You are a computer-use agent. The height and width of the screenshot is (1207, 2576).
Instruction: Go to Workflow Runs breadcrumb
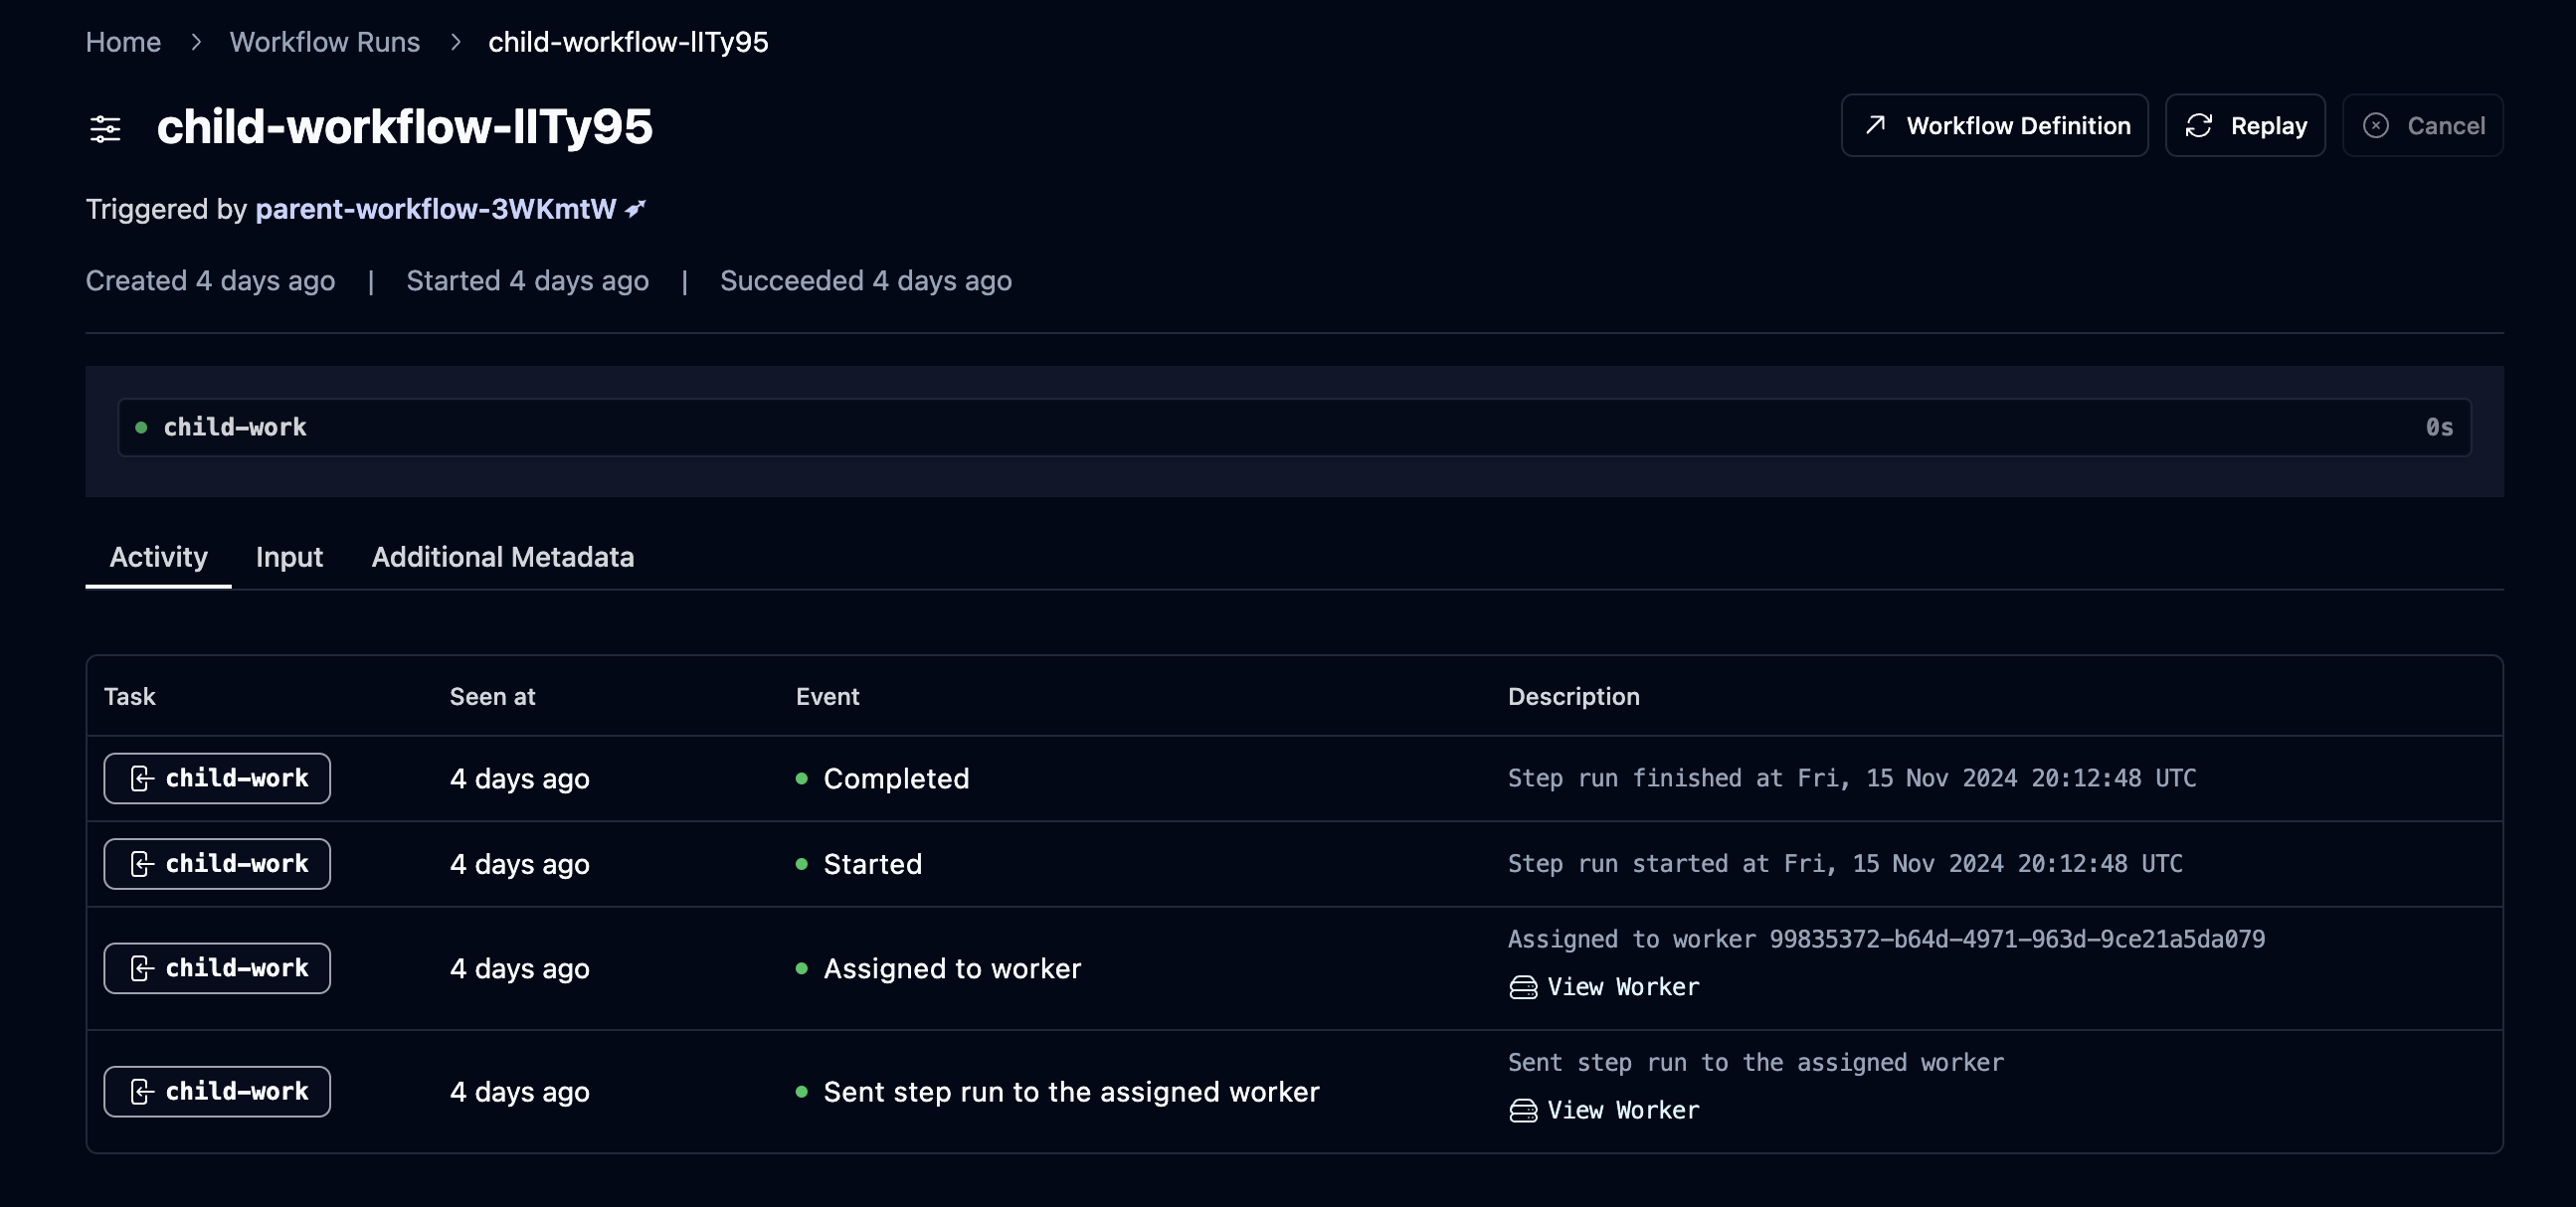pyautogui.click(x=324, y=42)
